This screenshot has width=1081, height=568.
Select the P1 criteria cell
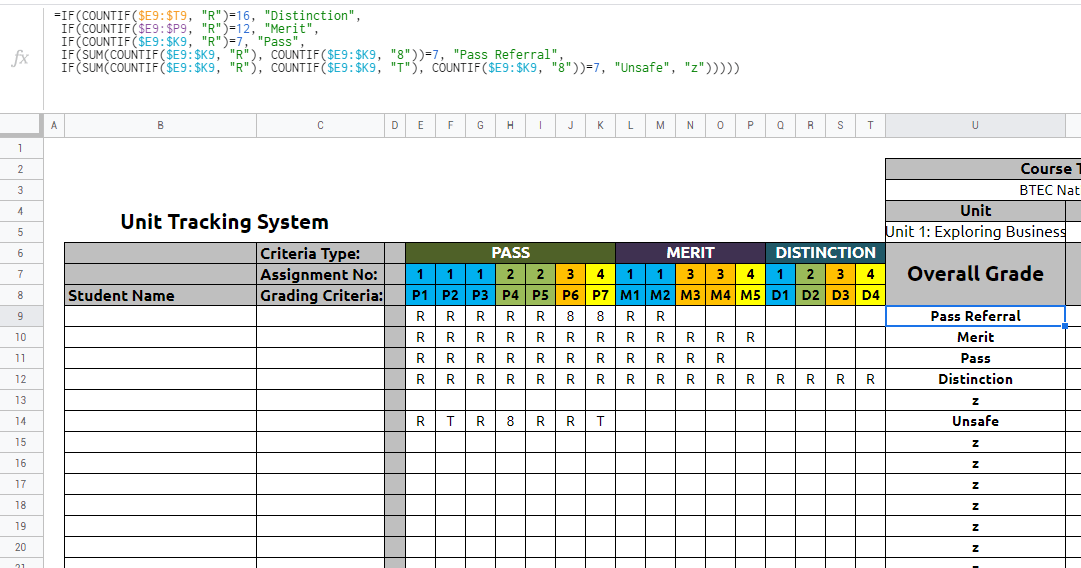[x=420, y=296]
